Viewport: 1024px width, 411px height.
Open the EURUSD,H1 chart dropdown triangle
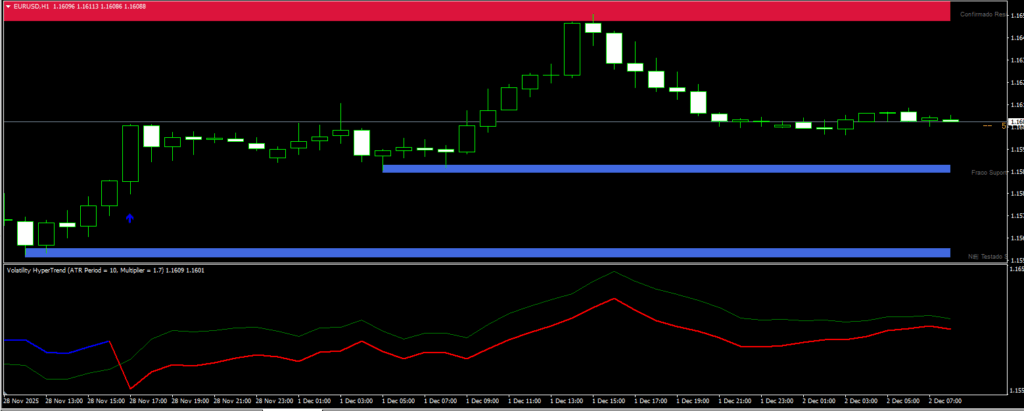click(x=7, y=6)
